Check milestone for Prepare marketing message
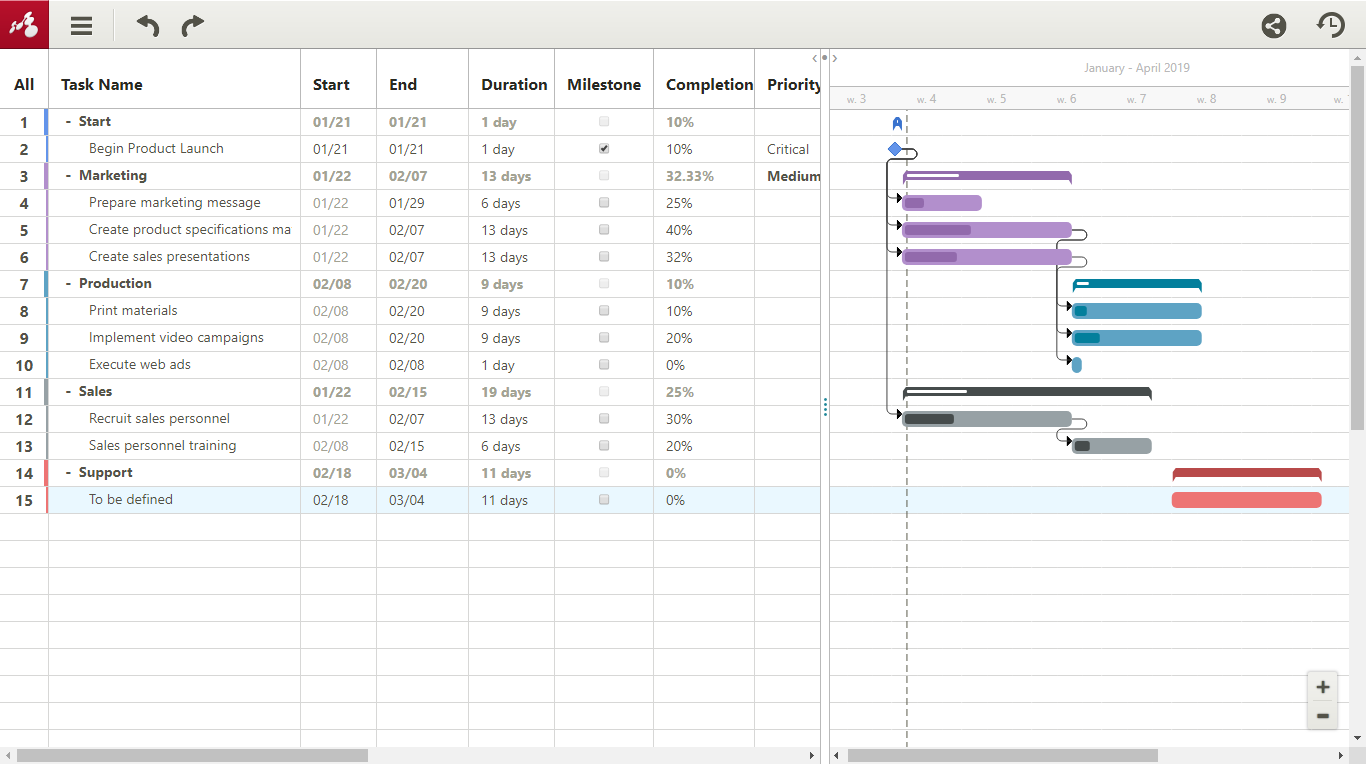Viewport: 1366px width, 768px height. [604, 202]
